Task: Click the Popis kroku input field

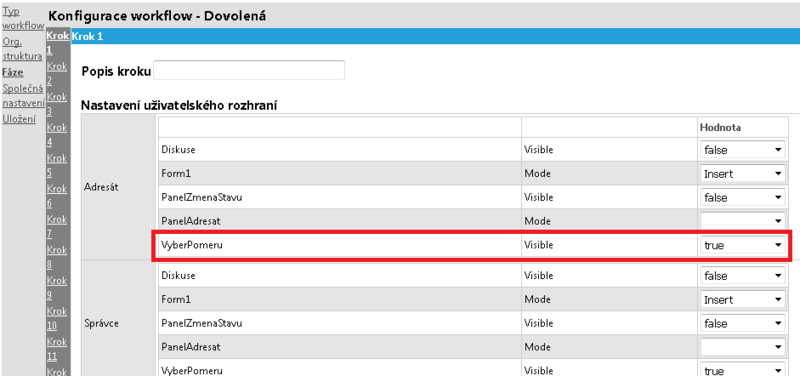Action: 249,70
